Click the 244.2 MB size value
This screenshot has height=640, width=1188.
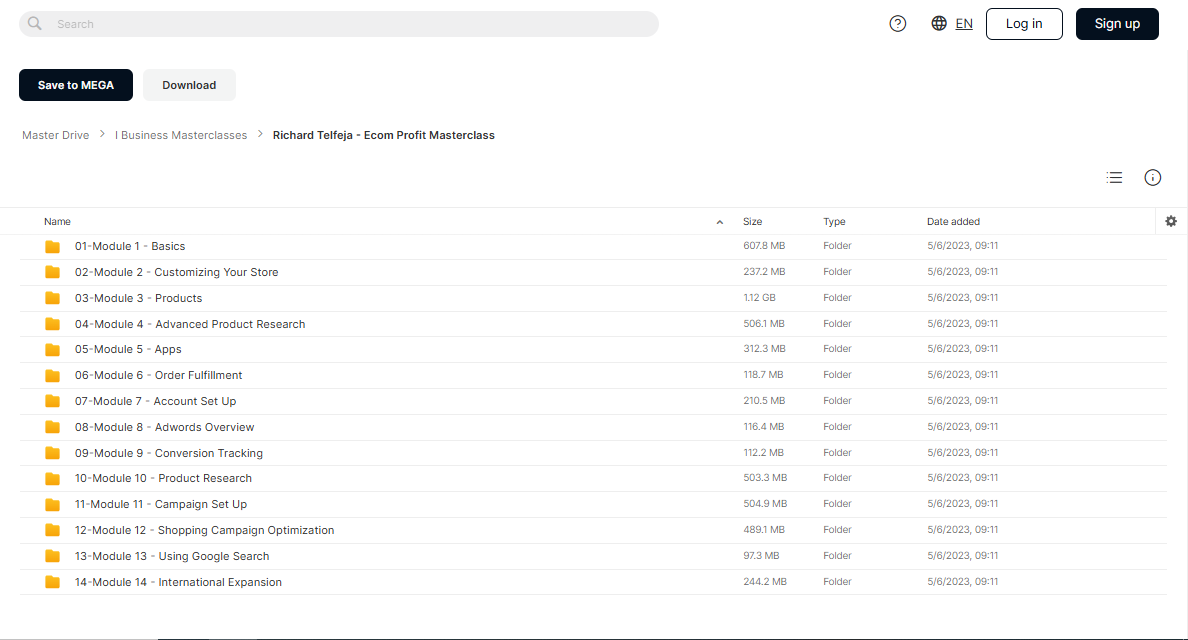[764, 582]
